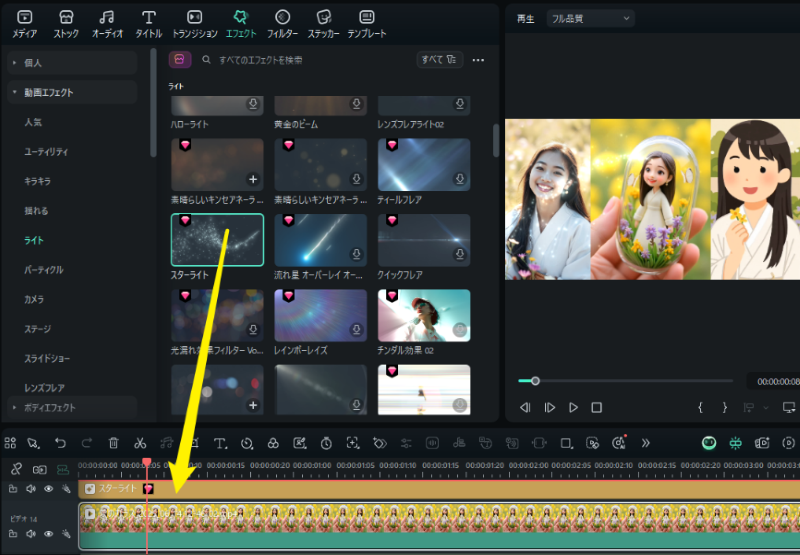Select the パーティクル effects category
The width and height of the screenshot is (800, 555).
[x=44, y=270]
